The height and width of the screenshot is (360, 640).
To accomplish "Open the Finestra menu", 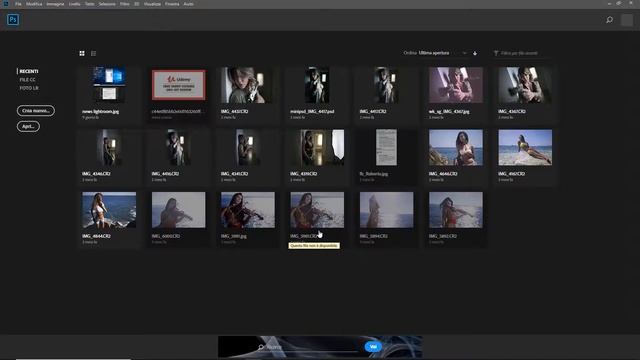I will pos(172,4).
